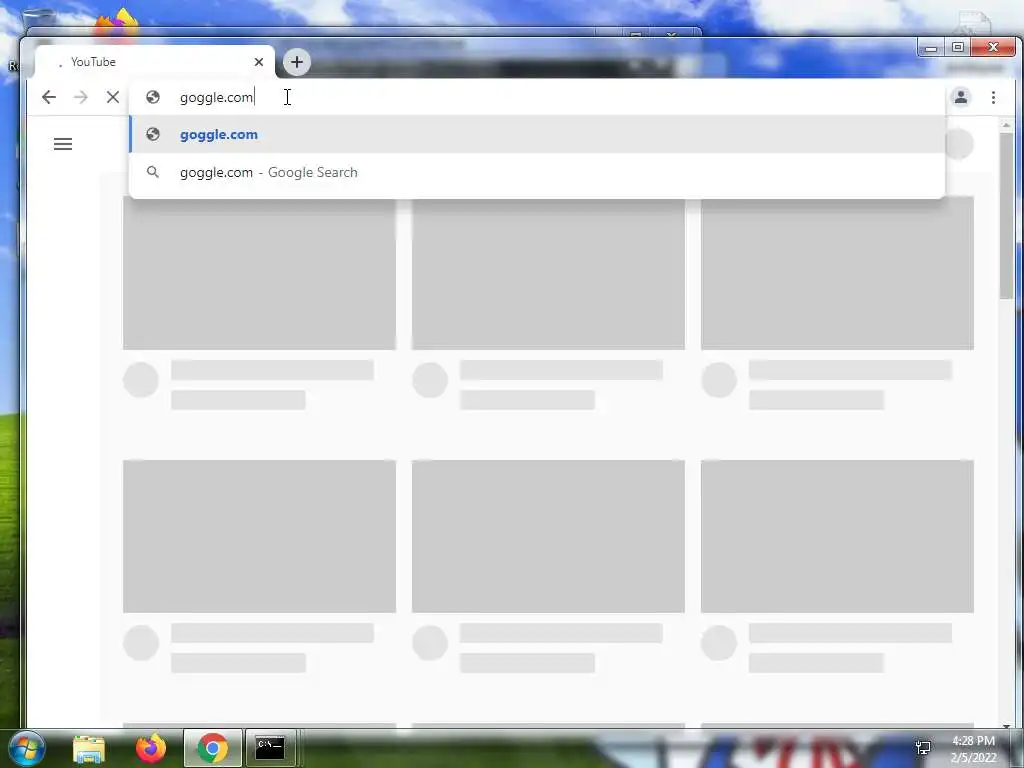This screenshot has height=768, width=1024.
Task: Click the network tray icon
Action: [923, 748]
